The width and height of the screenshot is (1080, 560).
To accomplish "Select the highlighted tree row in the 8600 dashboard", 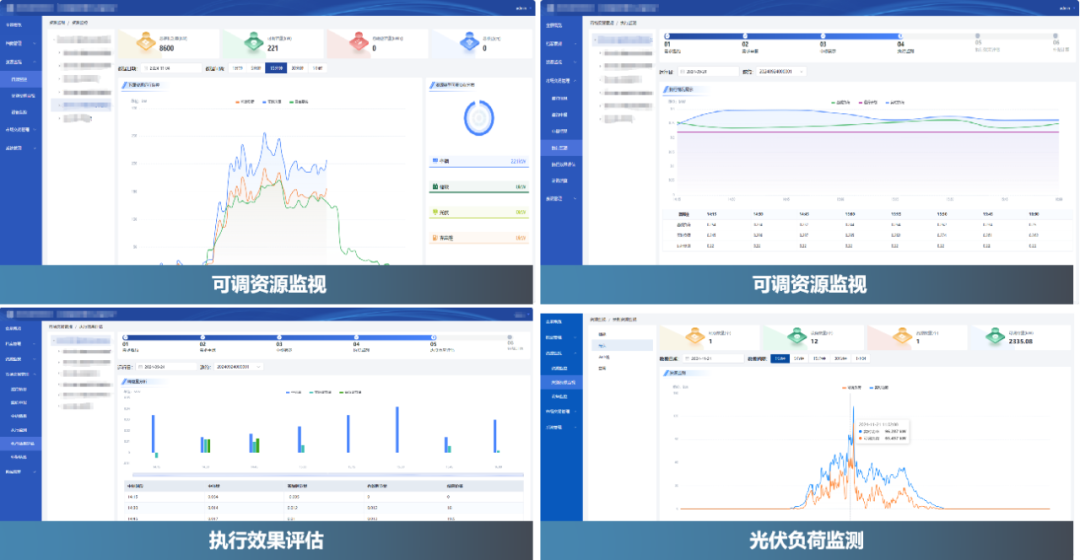I will (81, 105).
